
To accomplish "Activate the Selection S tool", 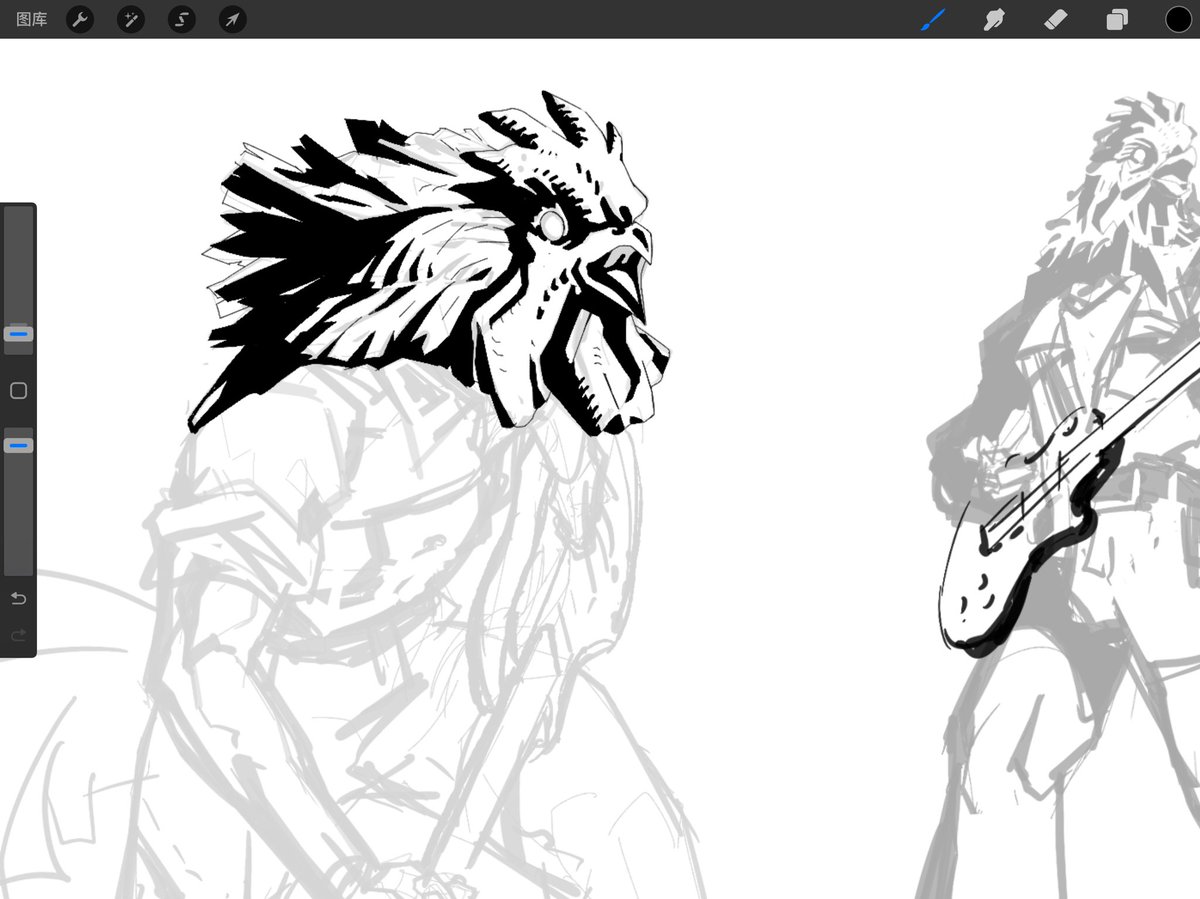I will point(182,19).
